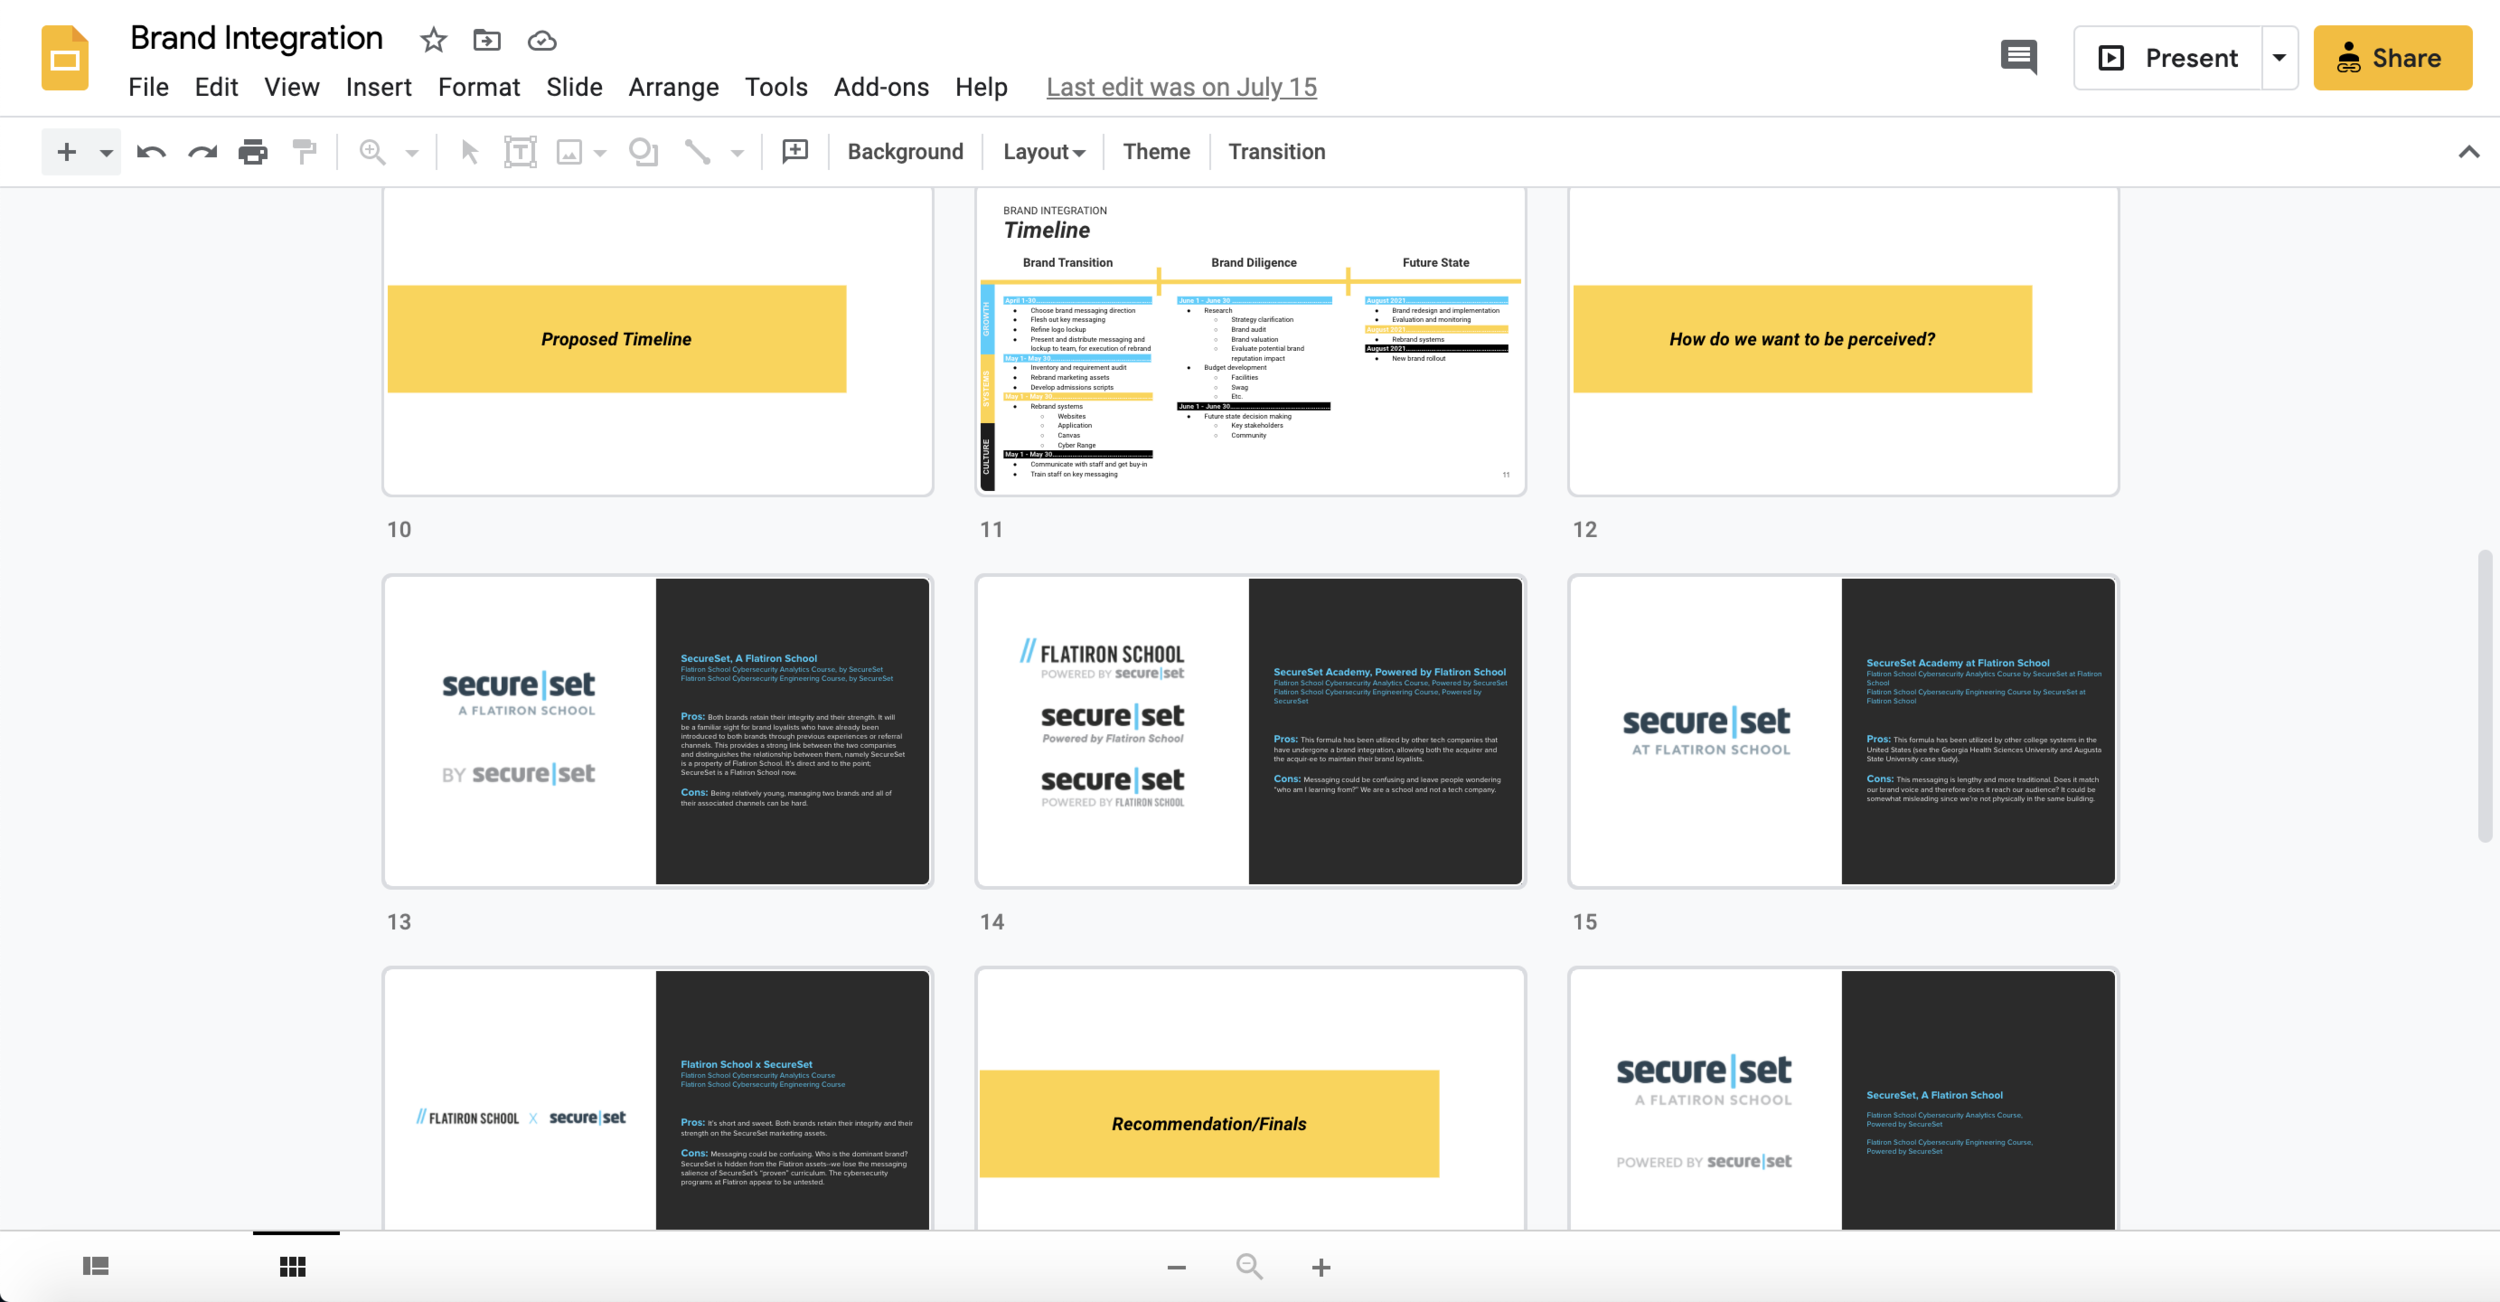
Task: Select the slide 11 Timeline thumbnail
Action: tap(1250, 340)
